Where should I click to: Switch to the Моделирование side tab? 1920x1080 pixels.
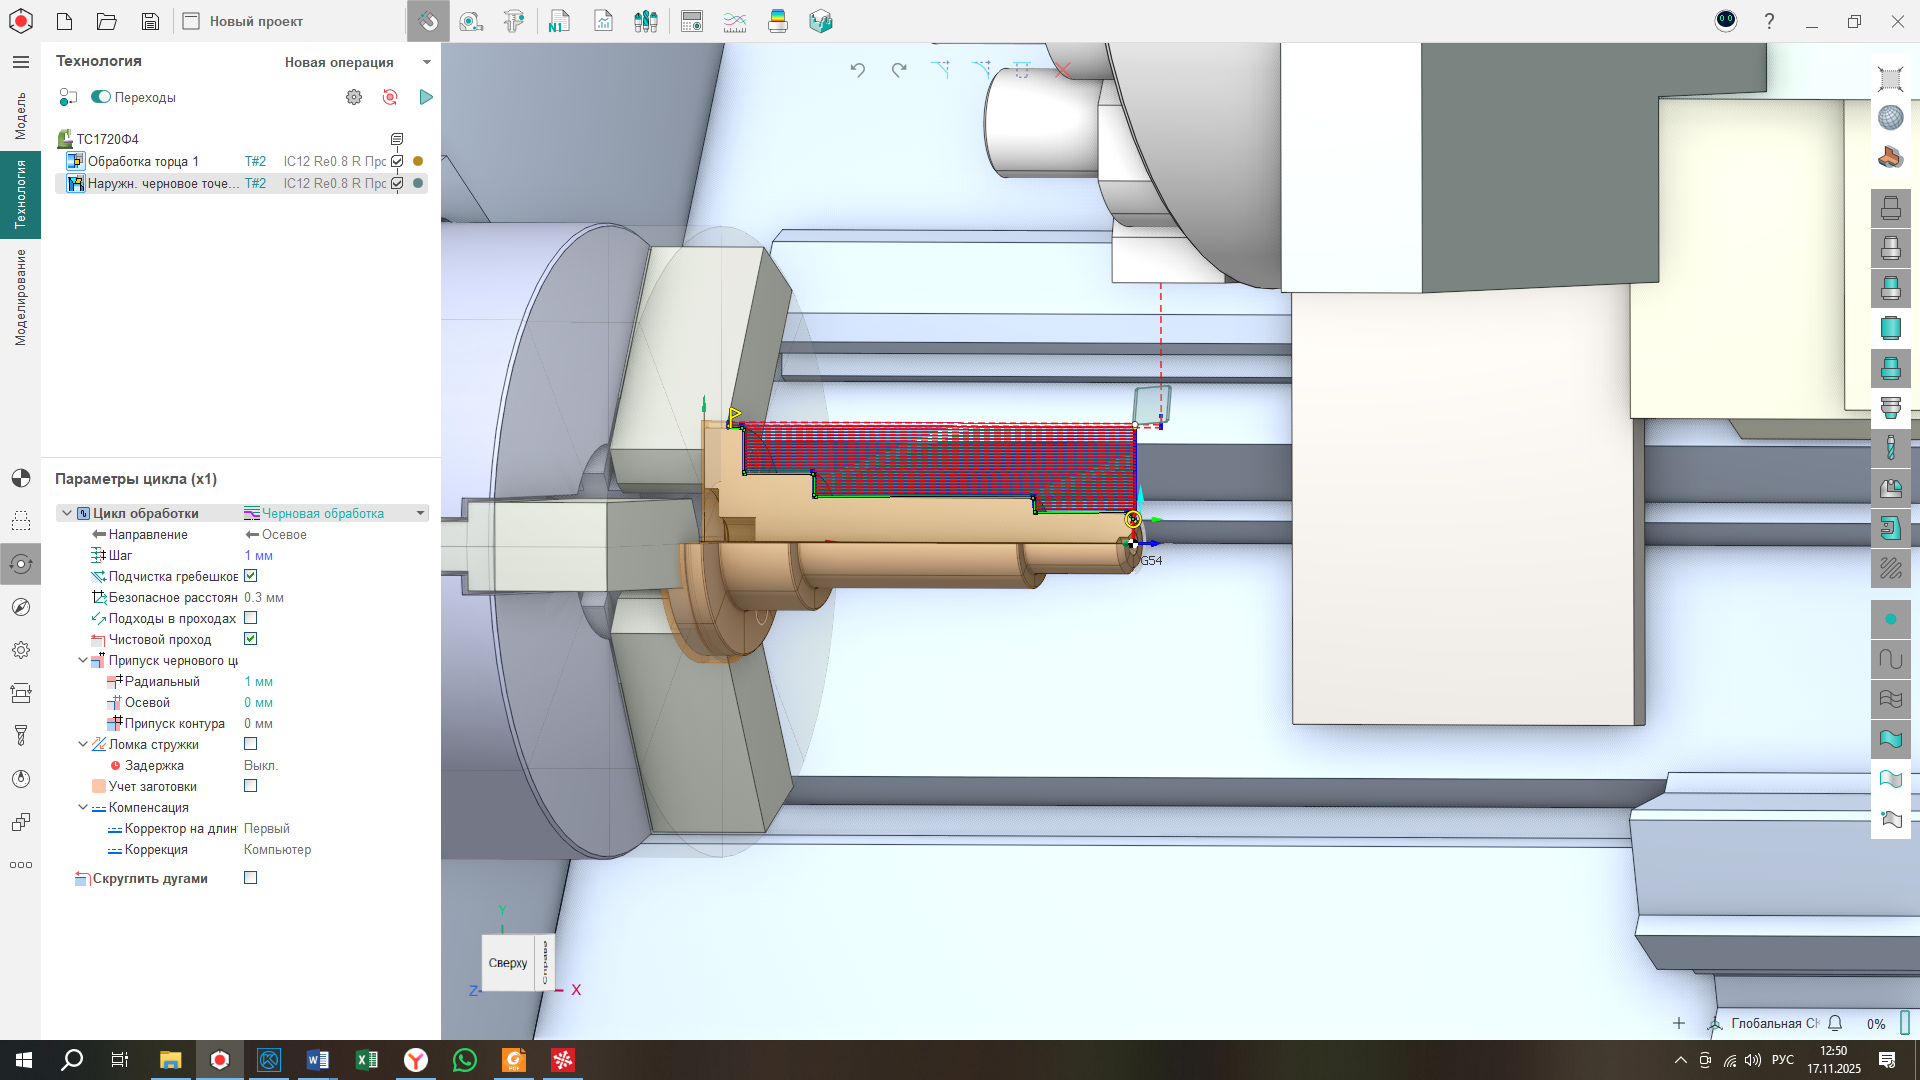tap(20, 297)
